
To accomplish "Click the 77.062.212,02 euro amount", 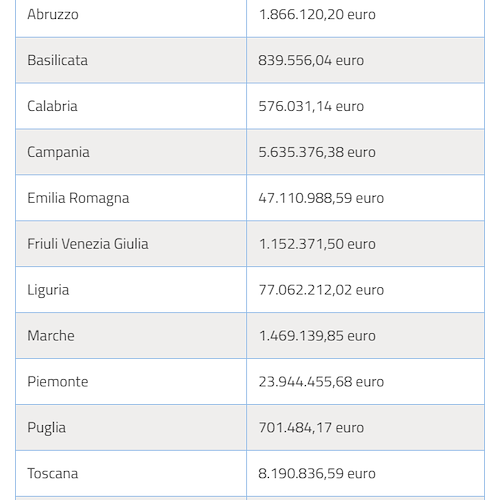I will click(321, 290).
